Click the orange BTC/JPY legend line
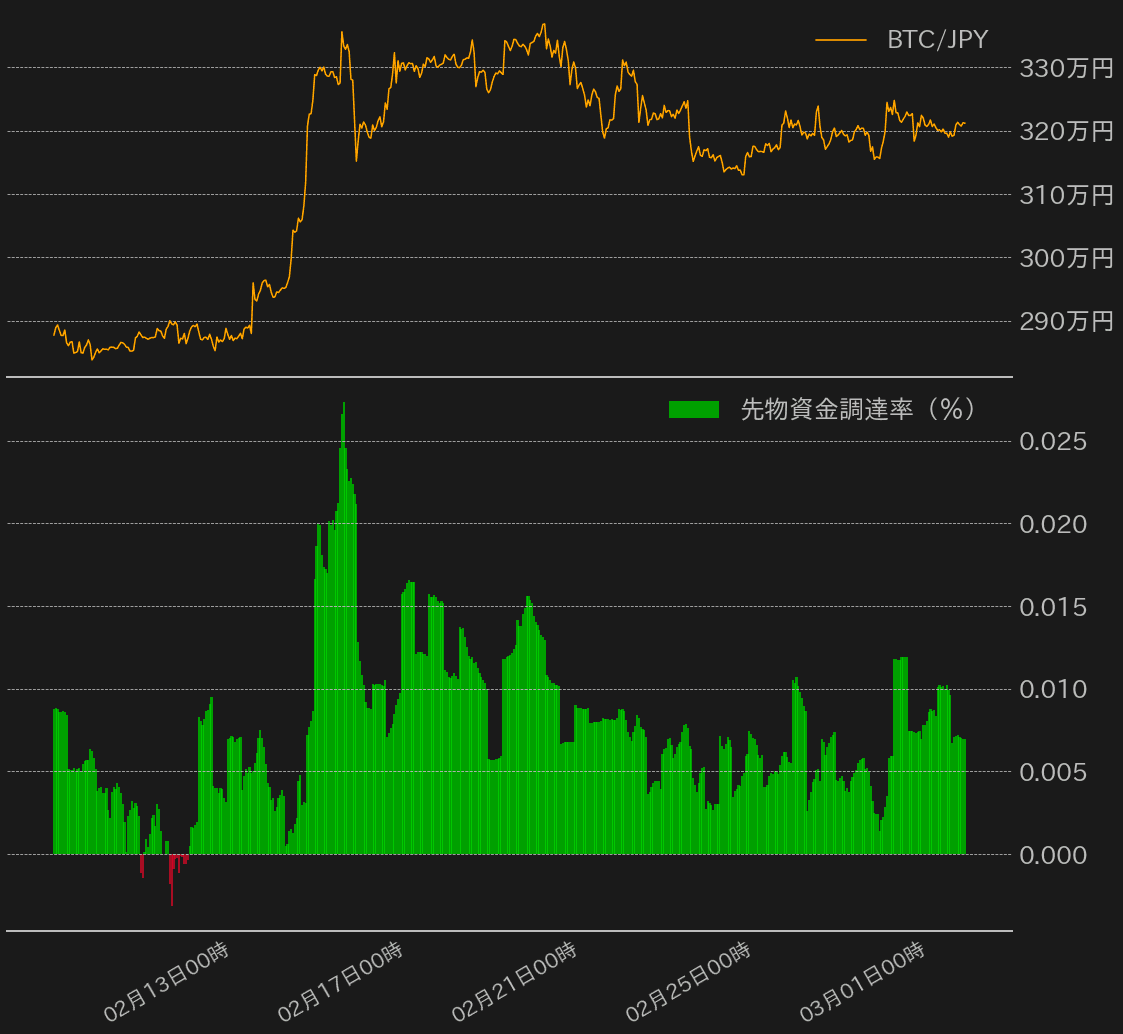 [840, 40]
